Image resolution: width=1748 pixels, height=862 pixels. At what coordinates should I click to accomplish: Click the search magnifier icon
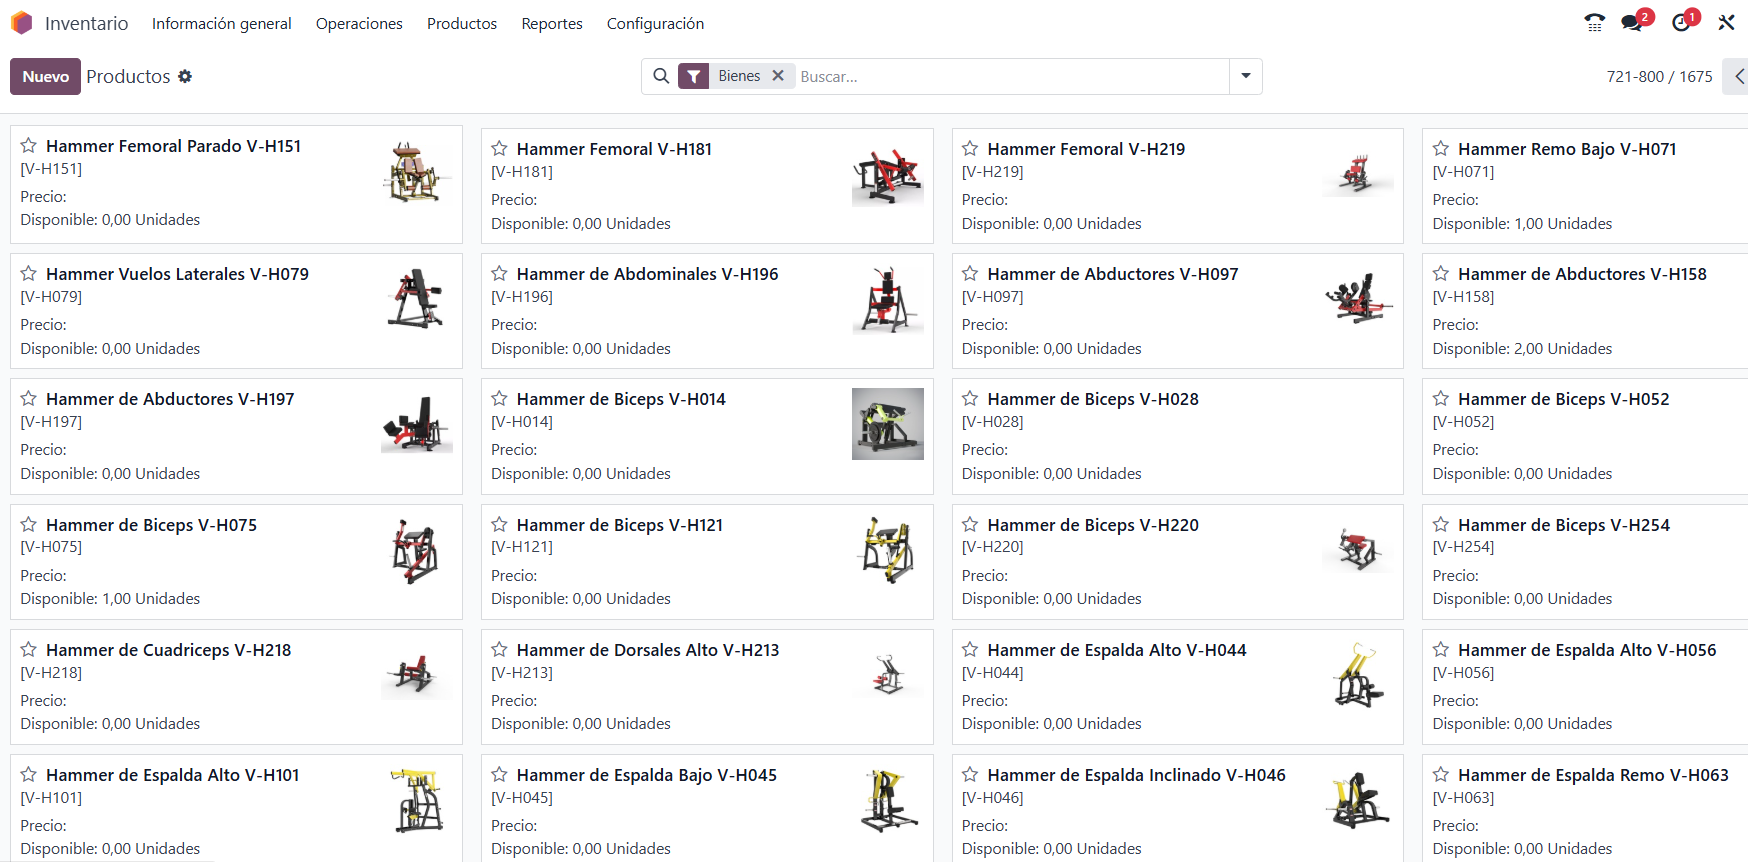pyautogui.click(x=661, y=76)
